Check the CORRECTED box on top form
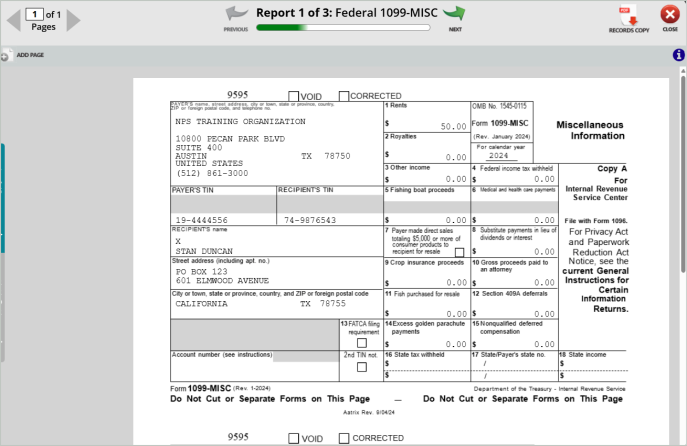This screenshot has width=687, height=446. (344, 96)
